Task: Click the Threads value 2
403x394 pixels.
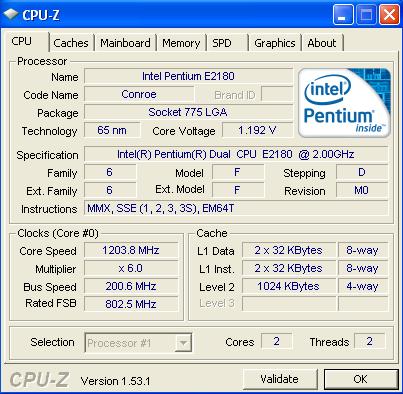Action: [370, 341]
